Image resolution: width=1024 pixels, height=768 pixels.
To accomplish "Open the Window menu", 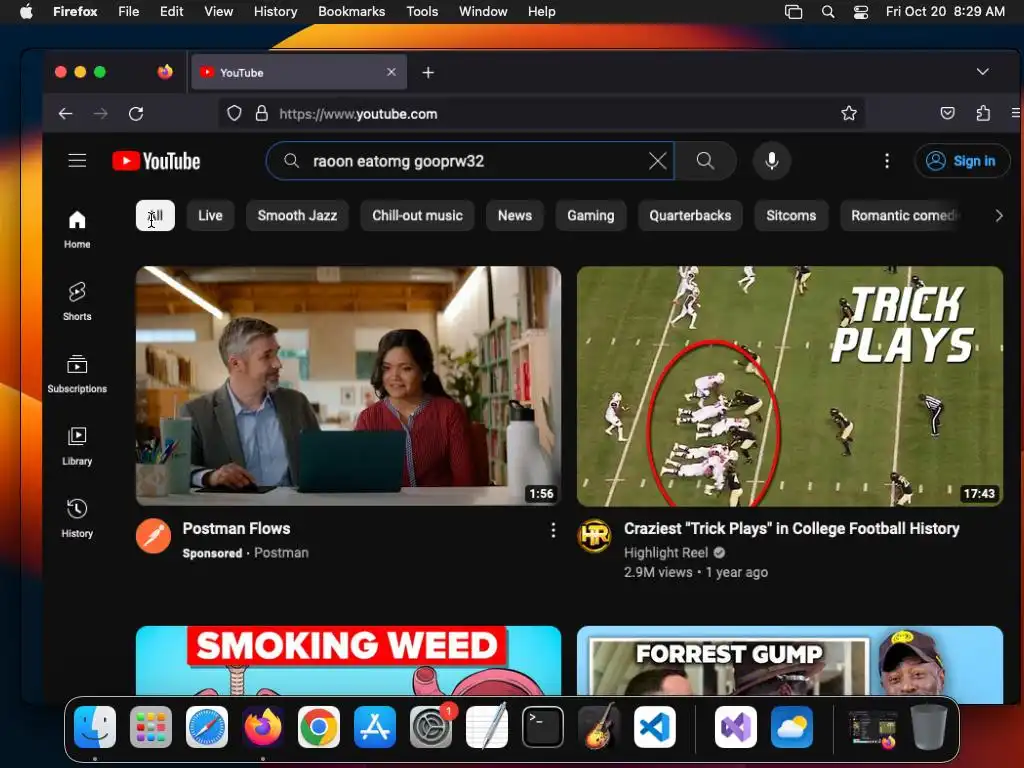I will click(x=483, y=12).
